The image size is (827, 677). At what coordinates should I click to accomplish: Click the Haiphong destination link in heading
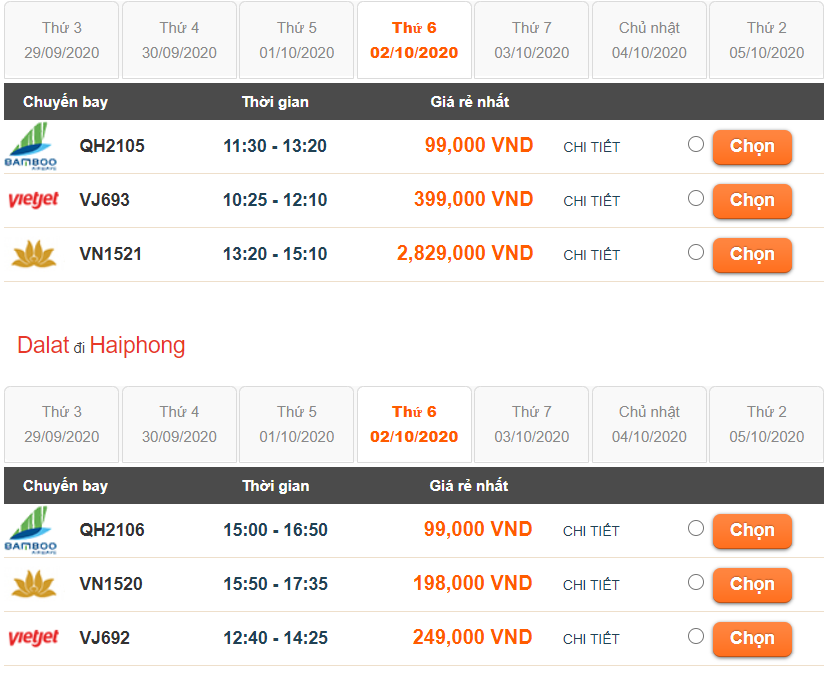tap(137, 345)
